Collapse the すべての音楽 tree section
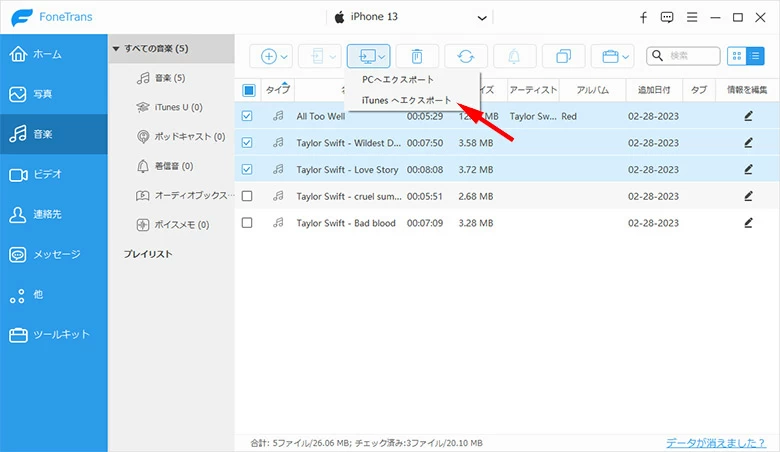The height and width of the screenshot is (452, 780). point(116,48)
